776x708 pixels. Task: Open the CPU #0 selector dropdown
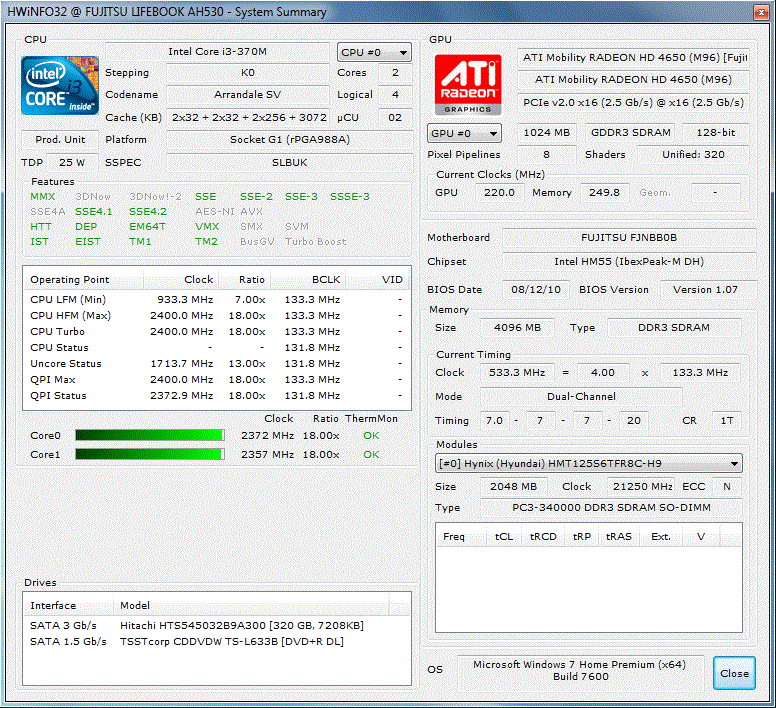click(x=374, y=52)
